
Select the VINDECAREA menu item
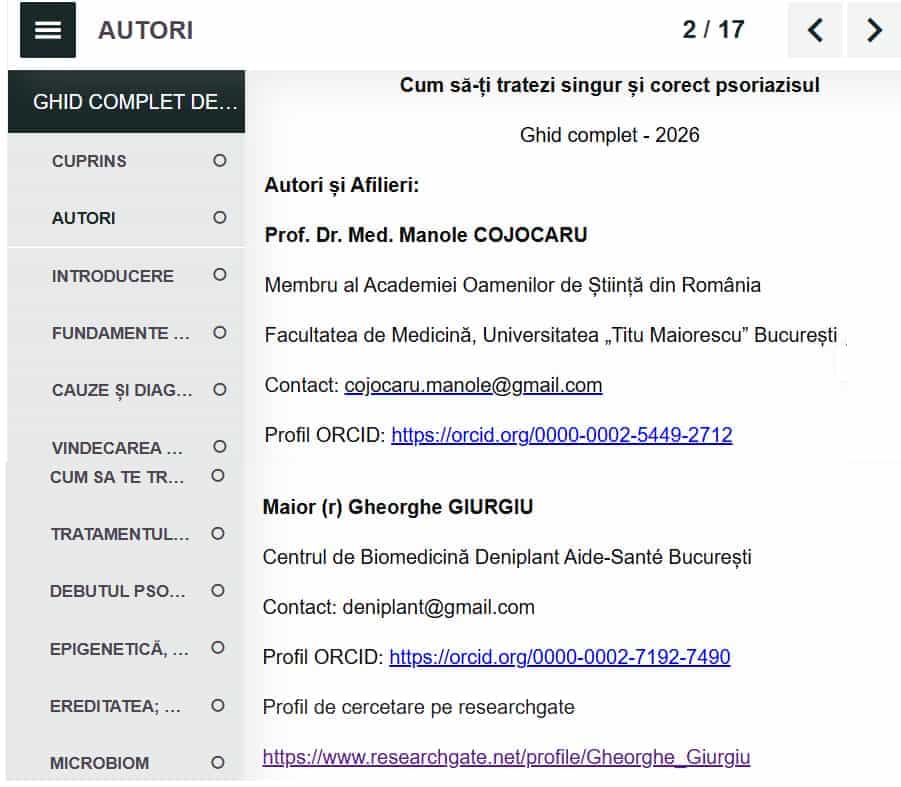(117, 448)
